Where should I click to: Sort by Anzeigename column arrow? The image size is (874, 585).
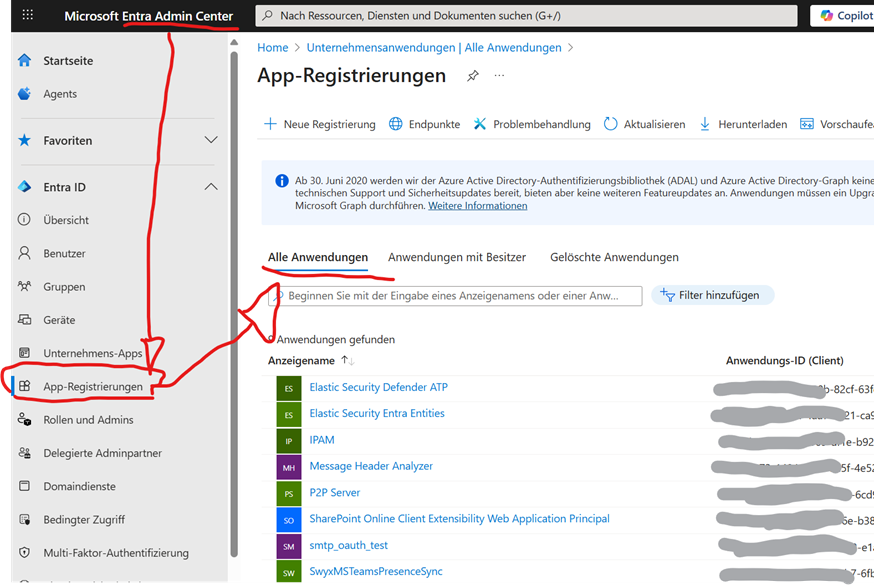(x=348, y=360)
